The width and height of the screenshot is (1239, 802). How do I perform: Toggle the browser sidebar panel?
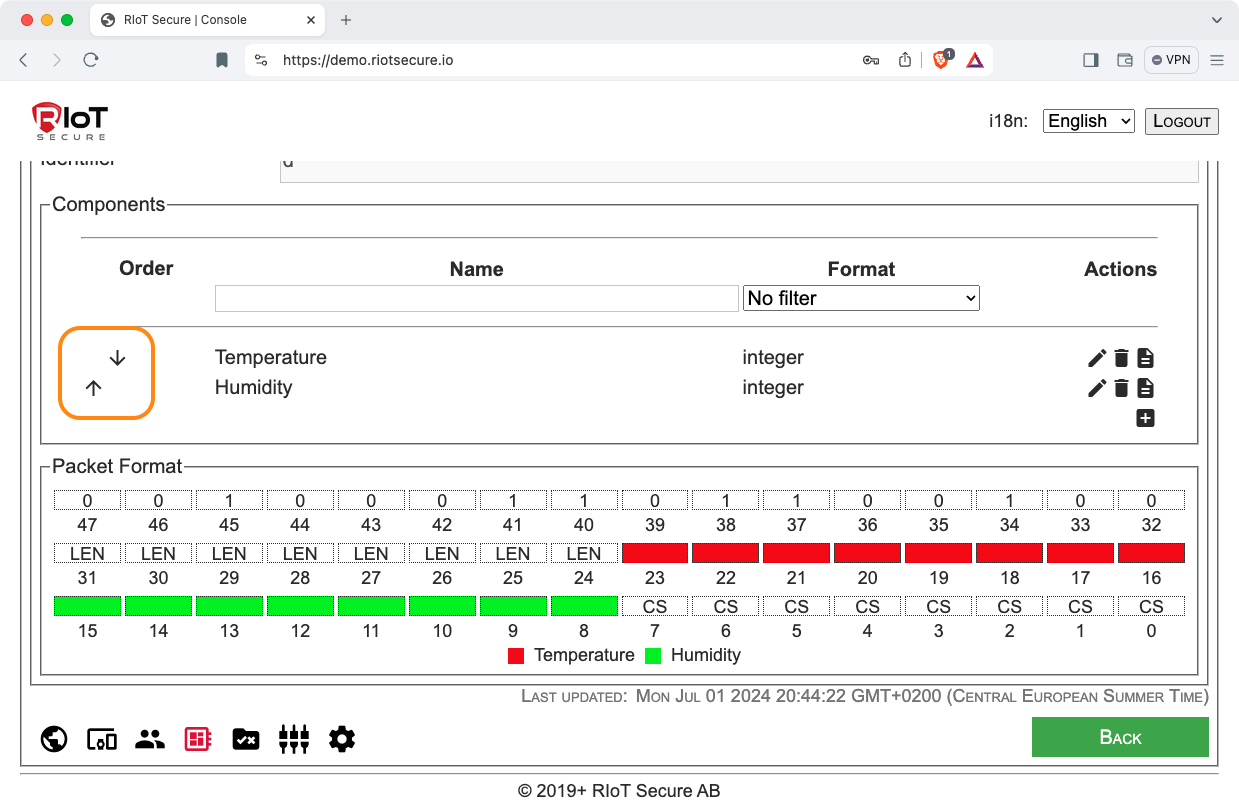tap(1091, 60)
